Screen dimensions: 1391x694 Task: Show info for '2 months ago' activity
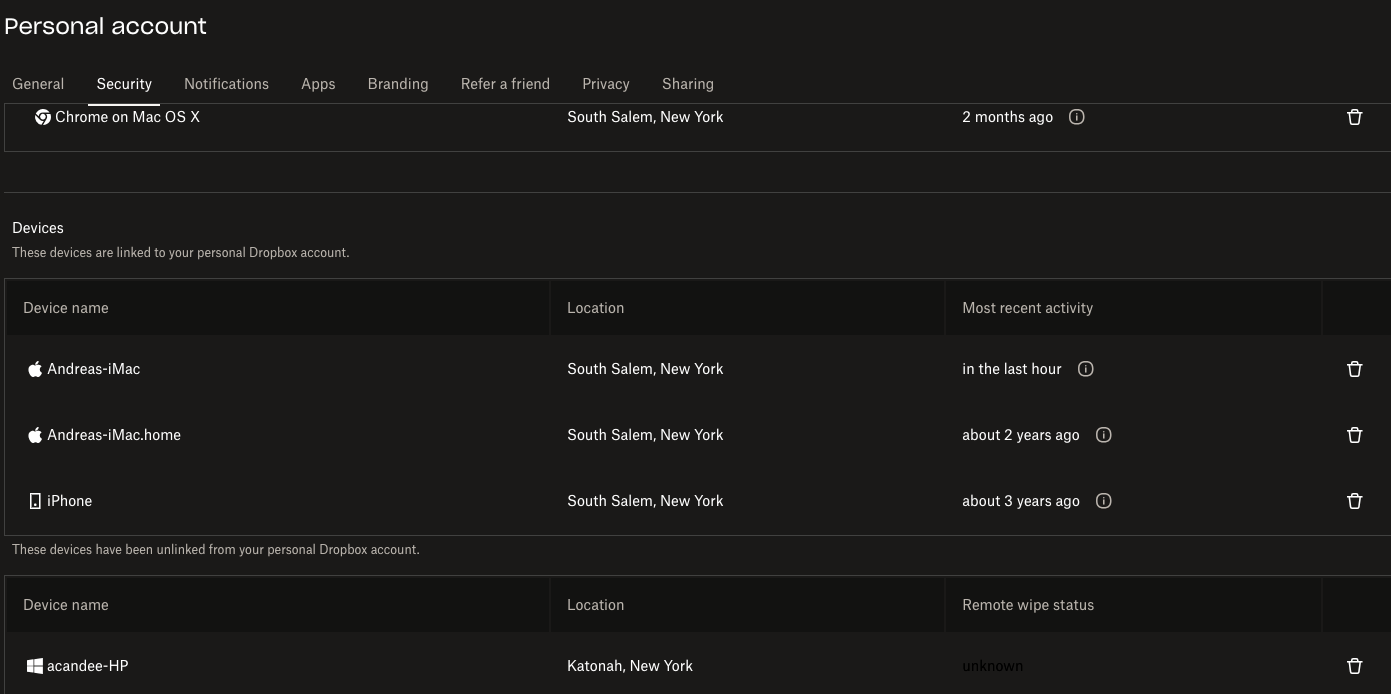click(x=1076, y=117)
